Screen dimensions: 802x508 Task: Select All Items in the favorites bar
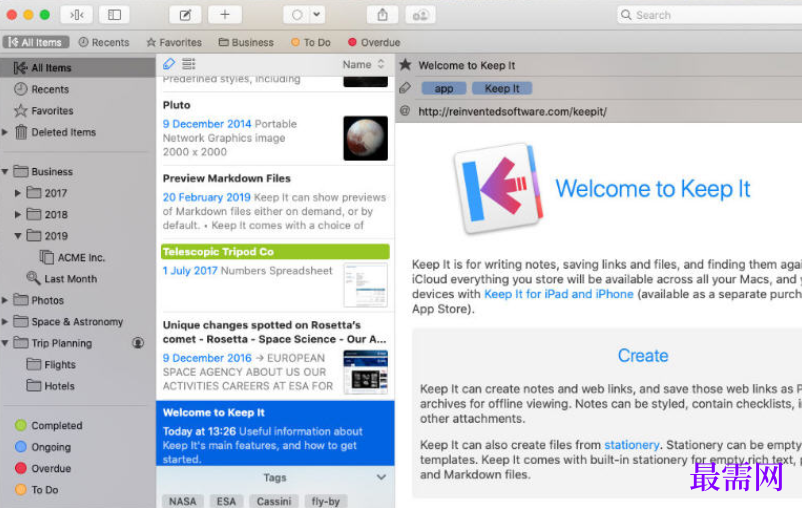pos(35,42)
